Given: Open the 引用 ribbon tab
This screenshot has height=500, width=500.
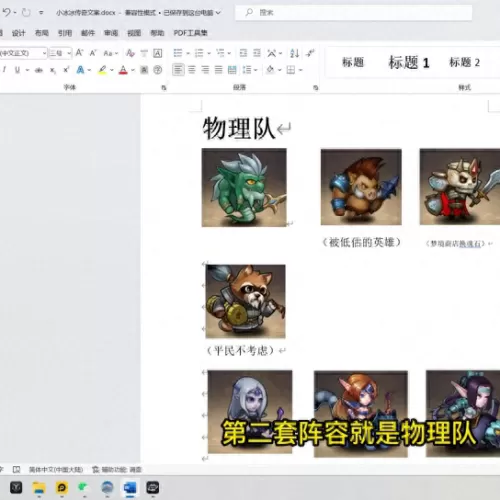Looking at the screenshot, I should point(65,33).
